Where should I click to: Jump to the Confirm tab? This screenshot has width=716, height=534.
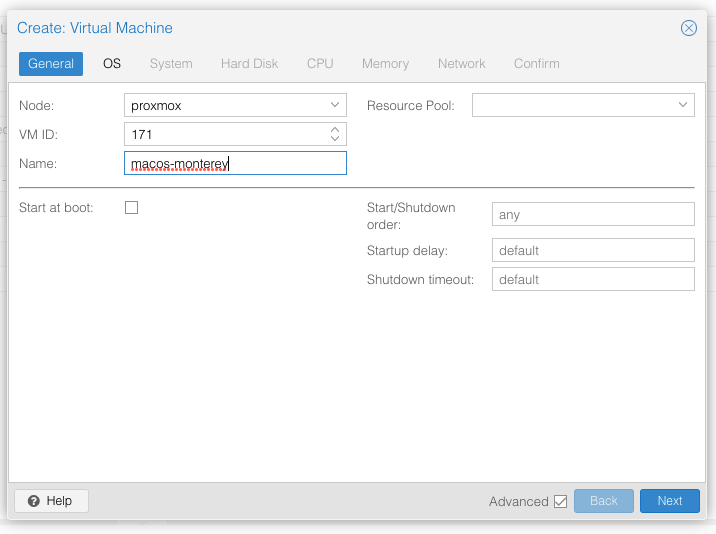(x=537, y=63)
